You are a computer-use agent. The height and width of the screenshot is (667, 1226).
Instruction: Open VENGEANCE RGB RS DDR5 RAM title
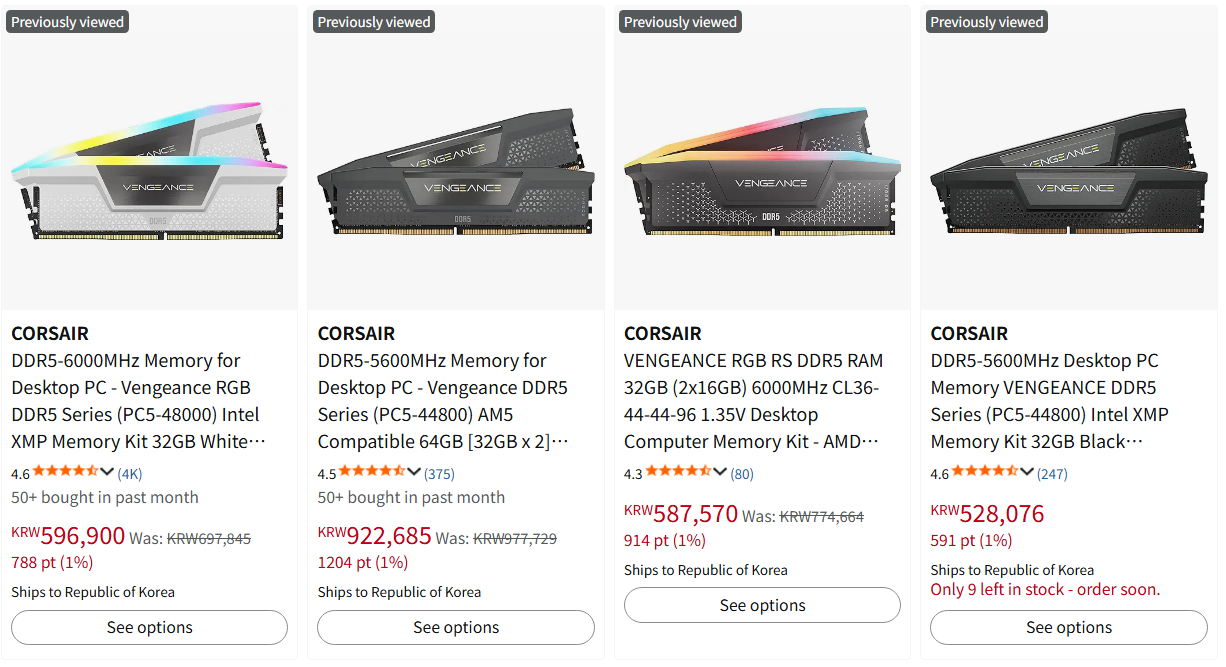pyautogui.click(x=753, y=401)
